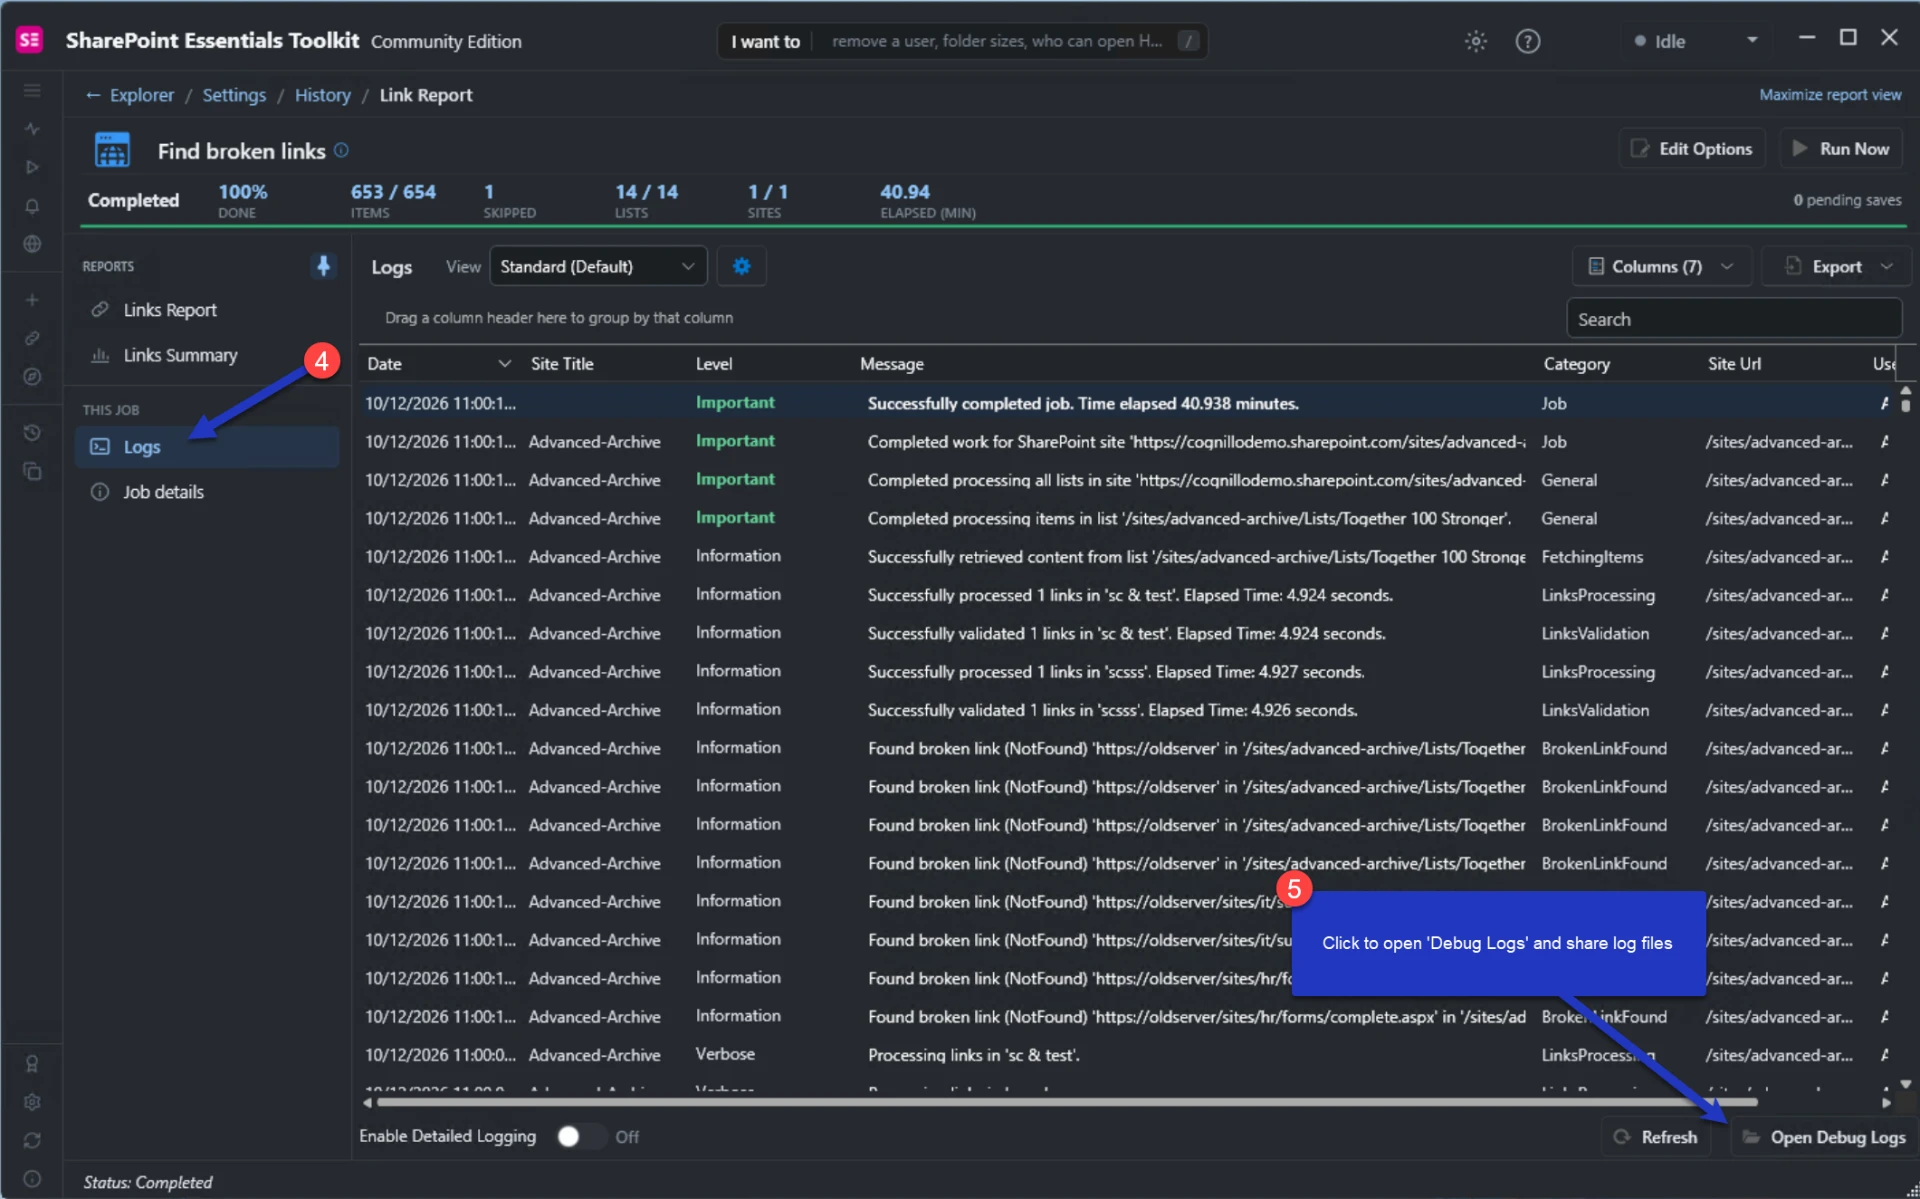Click the Refresh button
Image resolution: width=1920 pixels, height=1199 pixels.
pos(1656,1137)
